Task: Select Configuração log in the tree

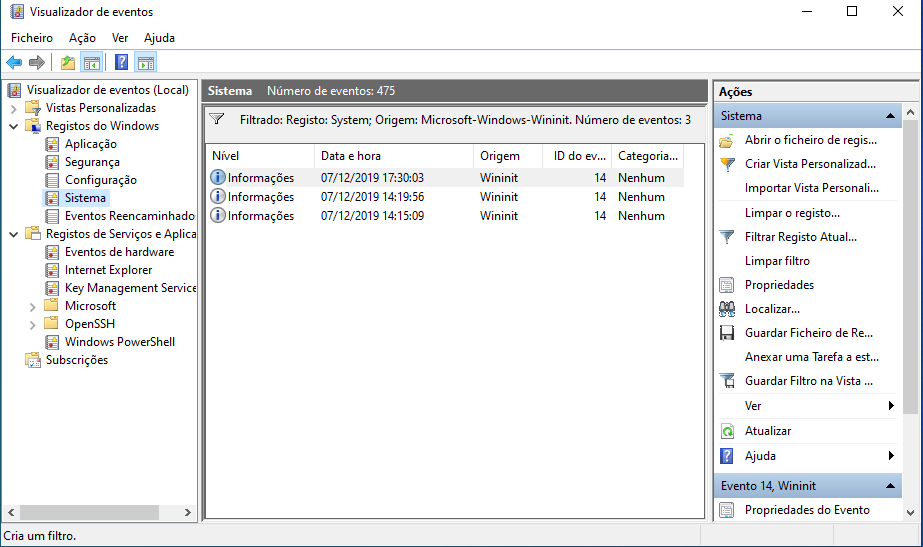Action: (x=101, y=180)
